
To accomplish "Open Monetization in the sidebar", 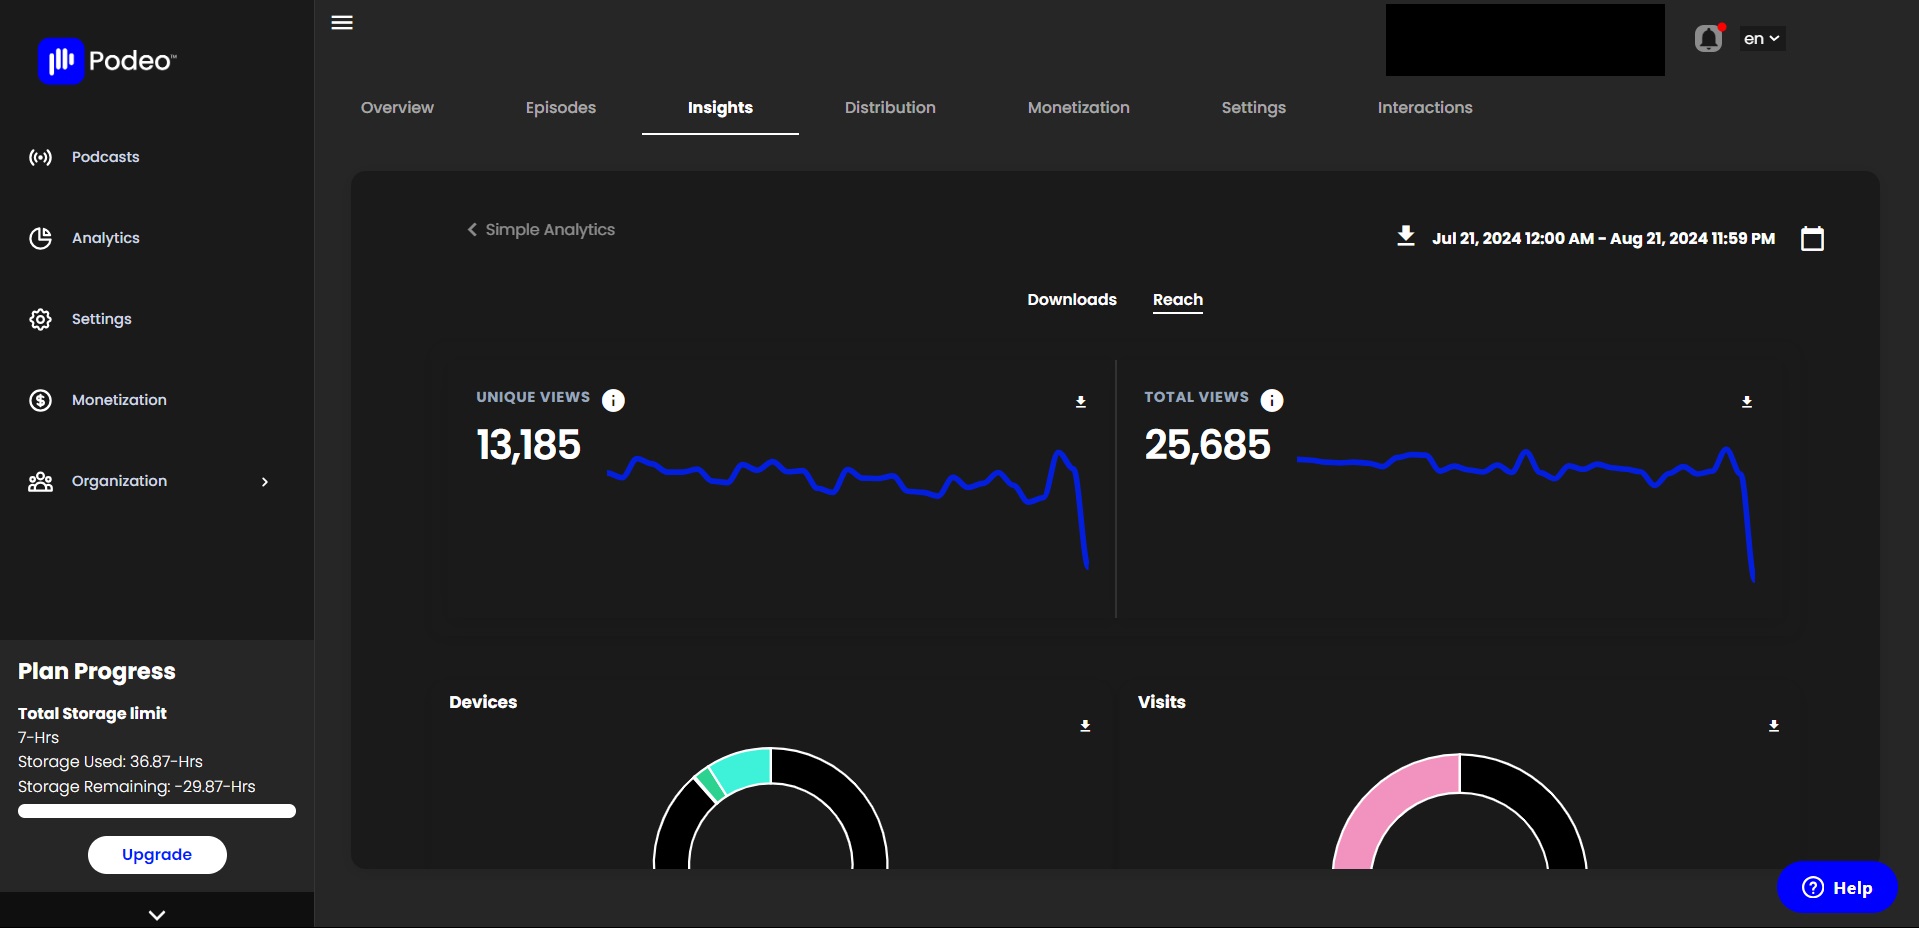I will pyautogui.click(x=119, y=400).
